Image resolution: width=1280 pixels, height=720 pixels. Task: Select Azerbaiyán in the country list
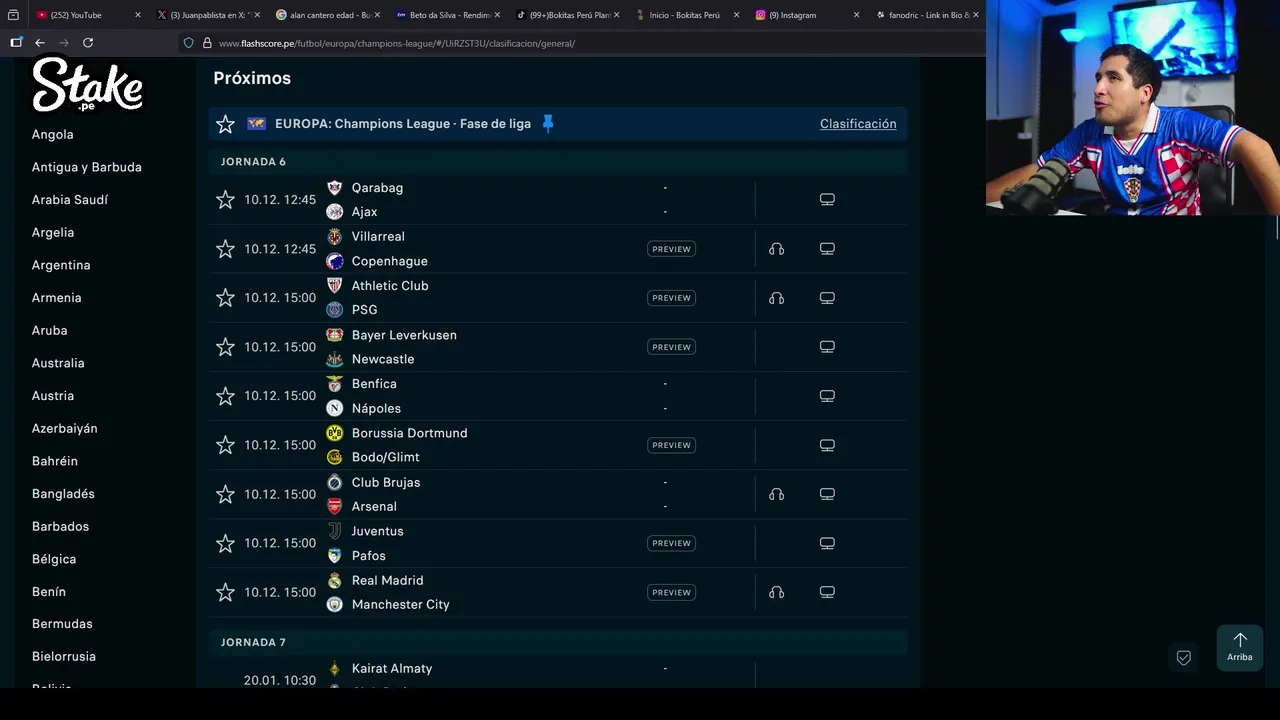(64, 428)
